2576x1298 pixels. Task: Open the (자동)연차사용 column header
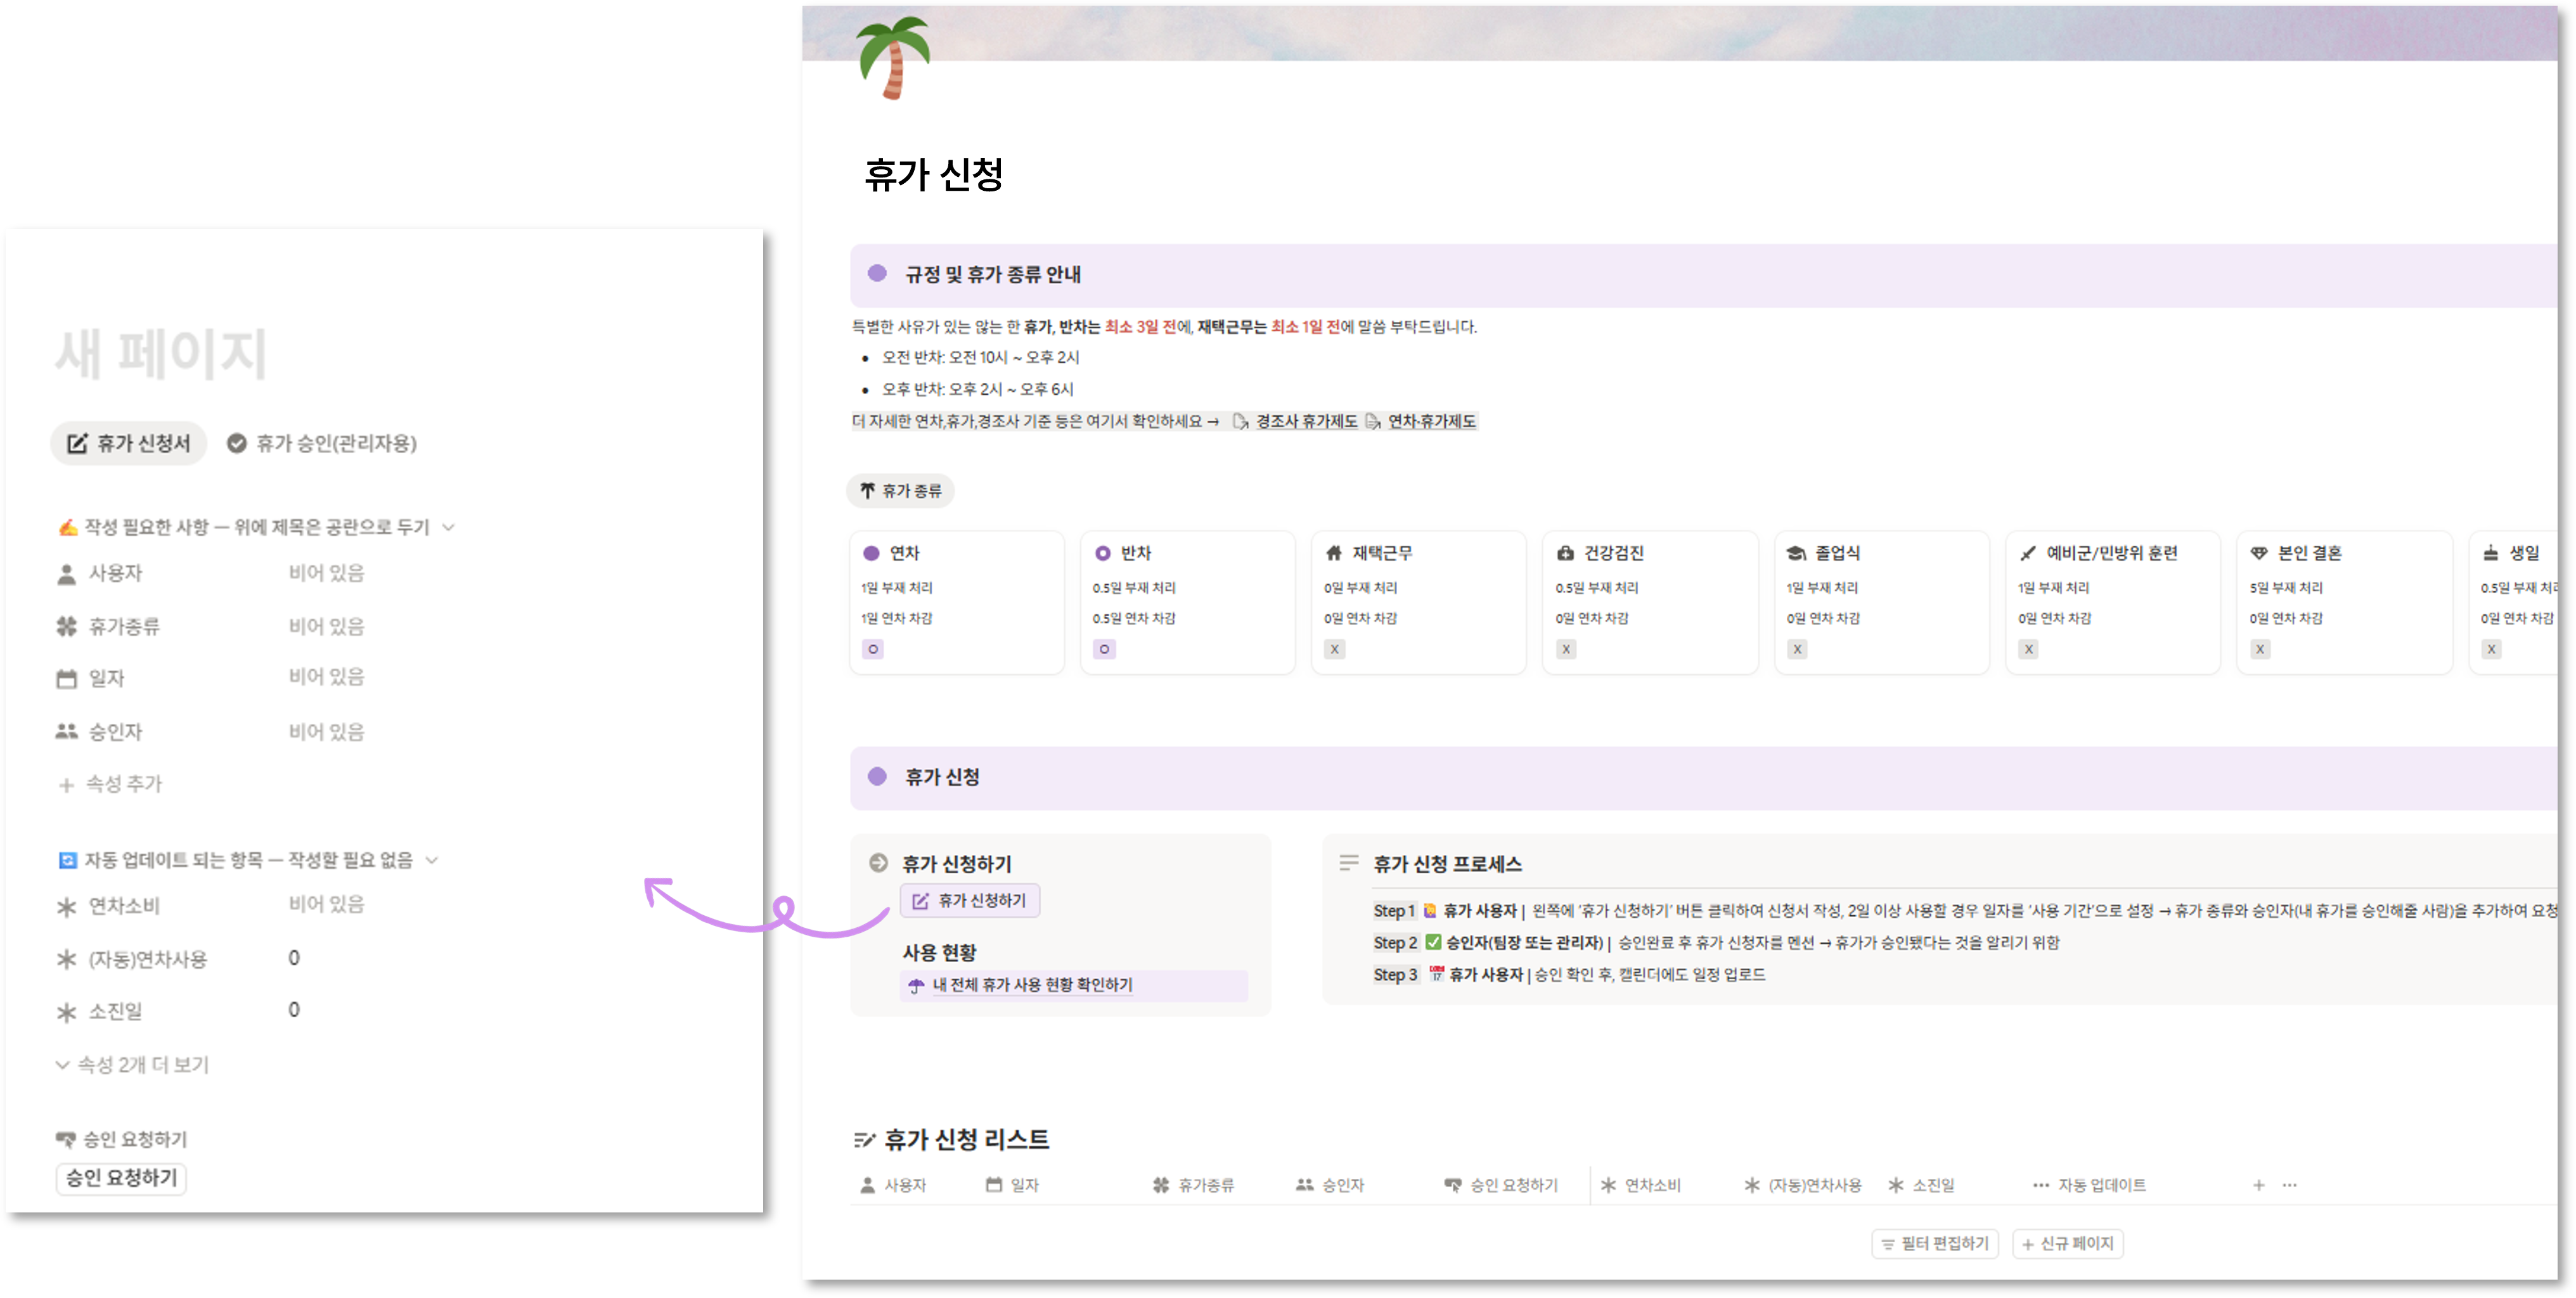[1803, 1186]
